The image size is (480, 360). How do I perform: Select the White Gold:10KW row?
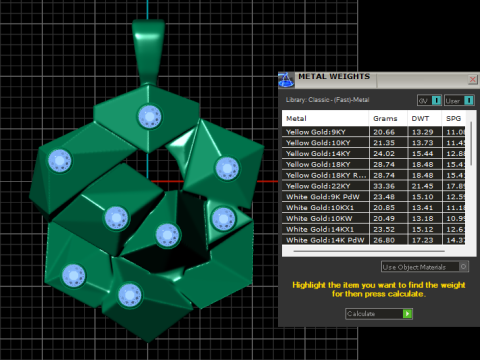point(374,218)
